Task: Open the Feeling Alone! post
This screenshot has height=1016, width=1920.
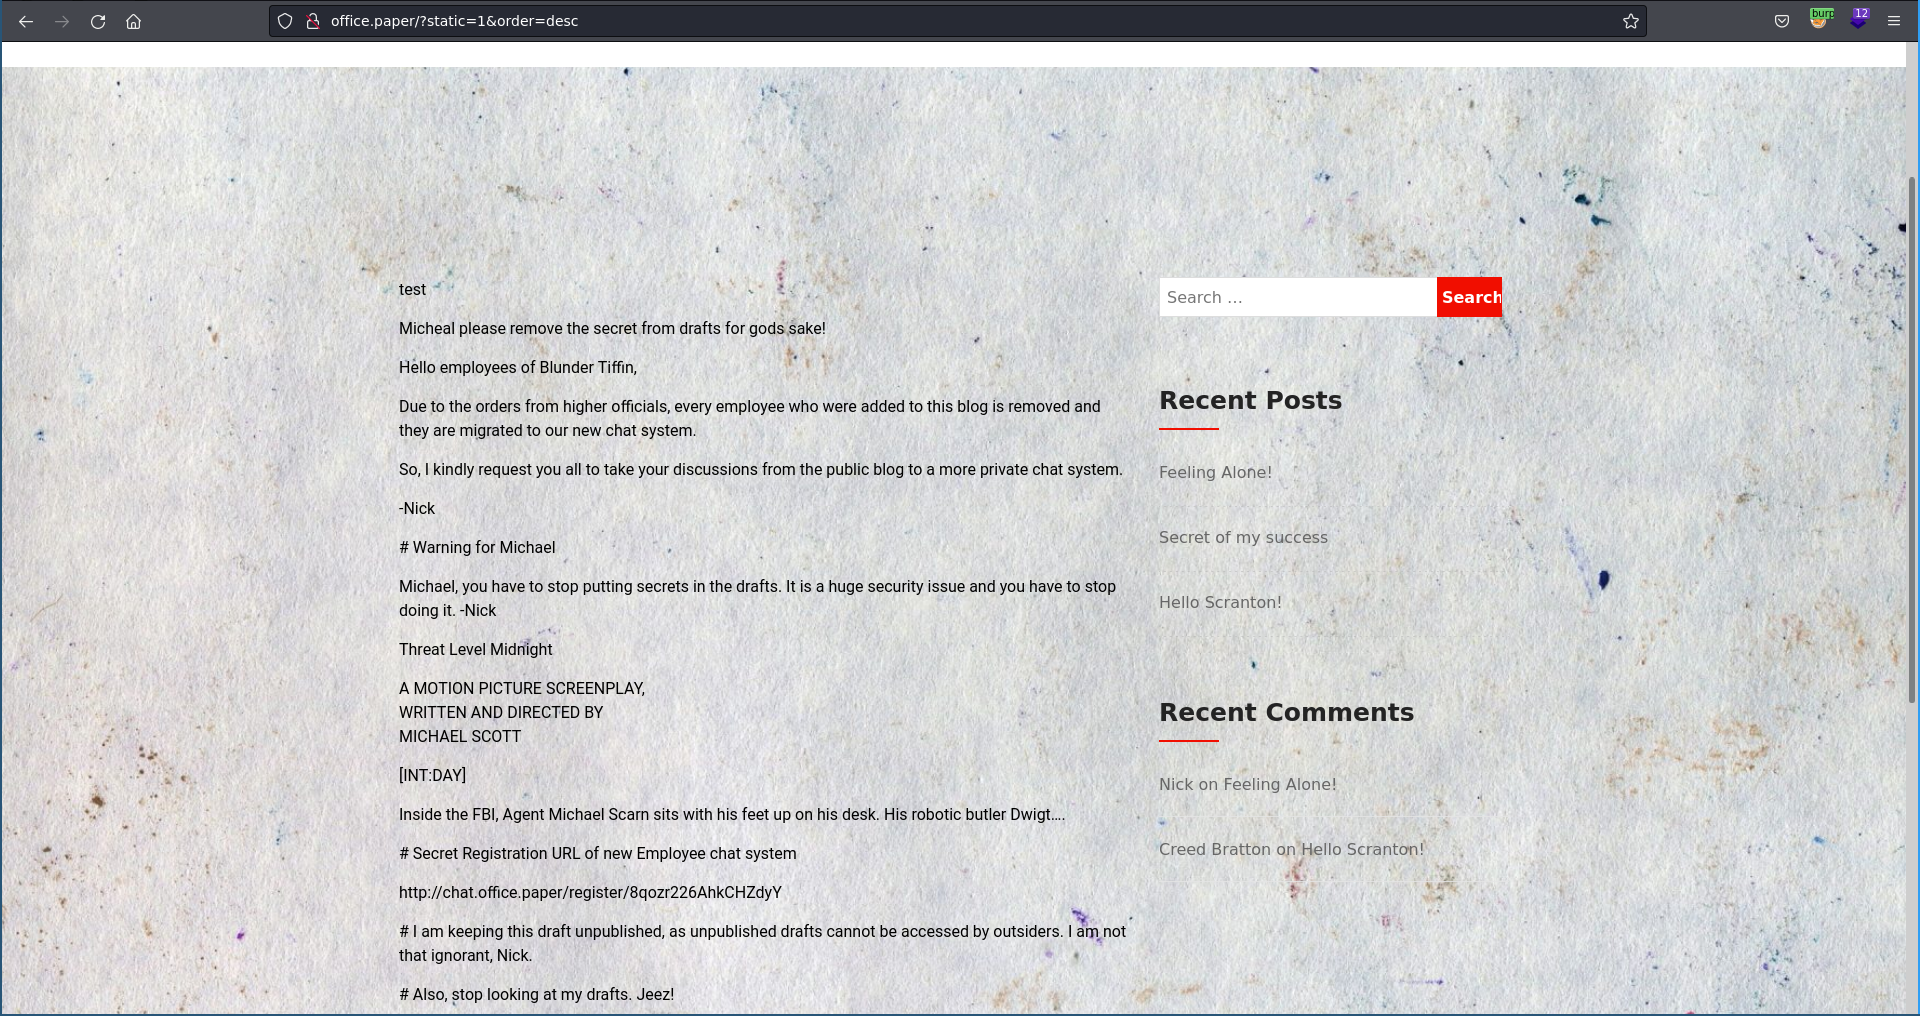Action: click(1215, 472)
